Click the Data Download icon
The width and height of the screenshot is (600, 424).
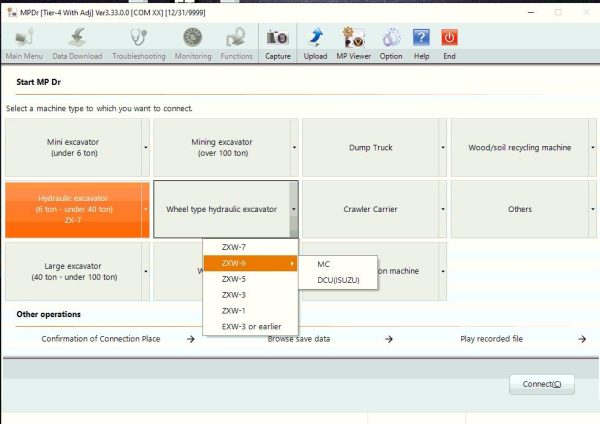click(78, 38)
